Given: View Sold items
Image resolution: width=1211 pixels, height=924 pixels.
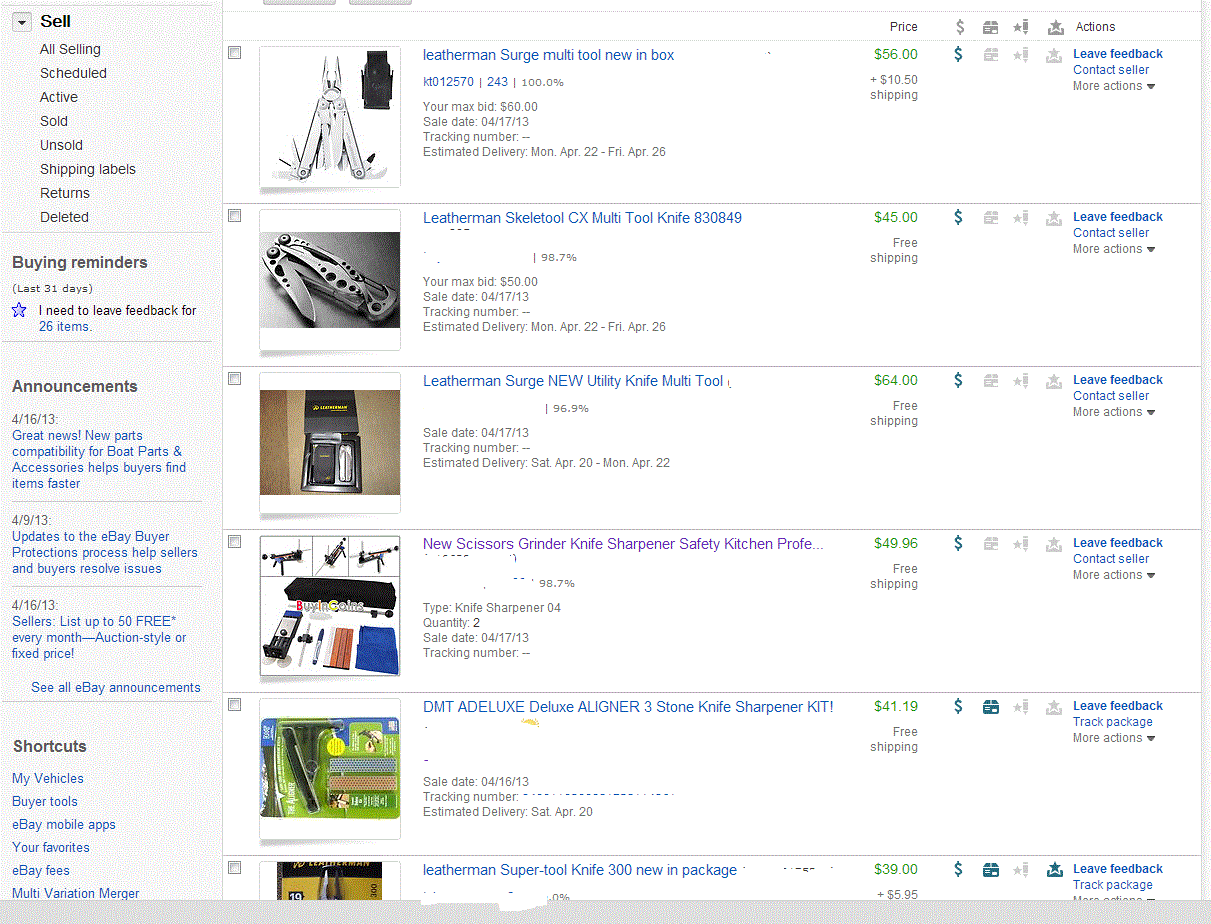Looking at the screenshot, I should coord(54,121).
